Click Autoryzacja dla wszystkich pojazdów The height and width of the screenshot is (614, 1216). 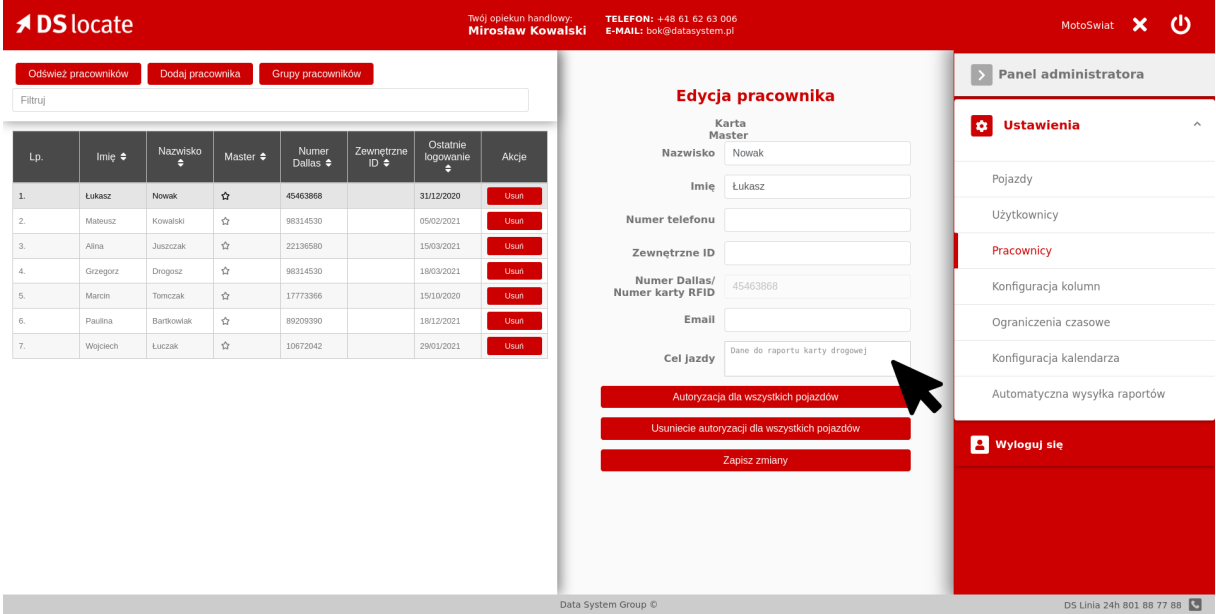point(755,397)
